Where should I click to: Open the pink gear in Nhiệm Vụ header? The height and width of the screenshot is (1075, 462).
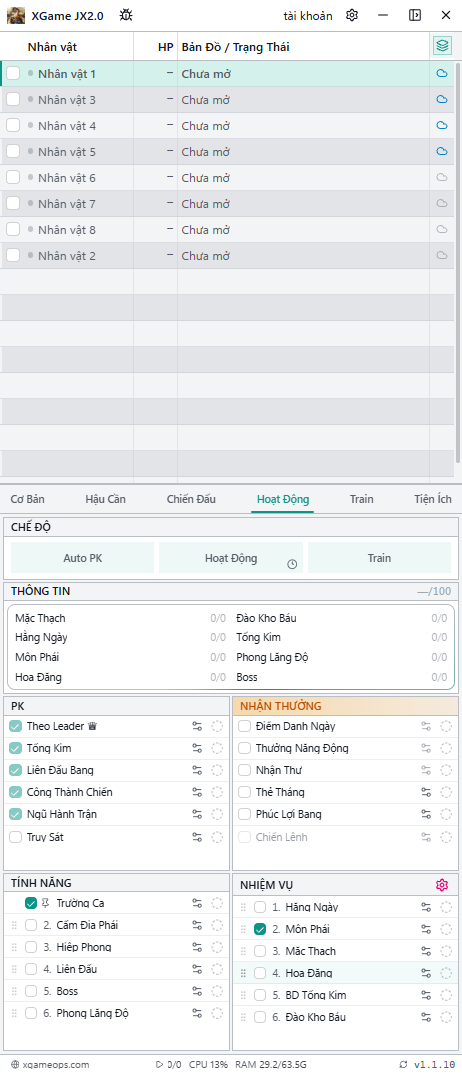(x=442, y=885)
